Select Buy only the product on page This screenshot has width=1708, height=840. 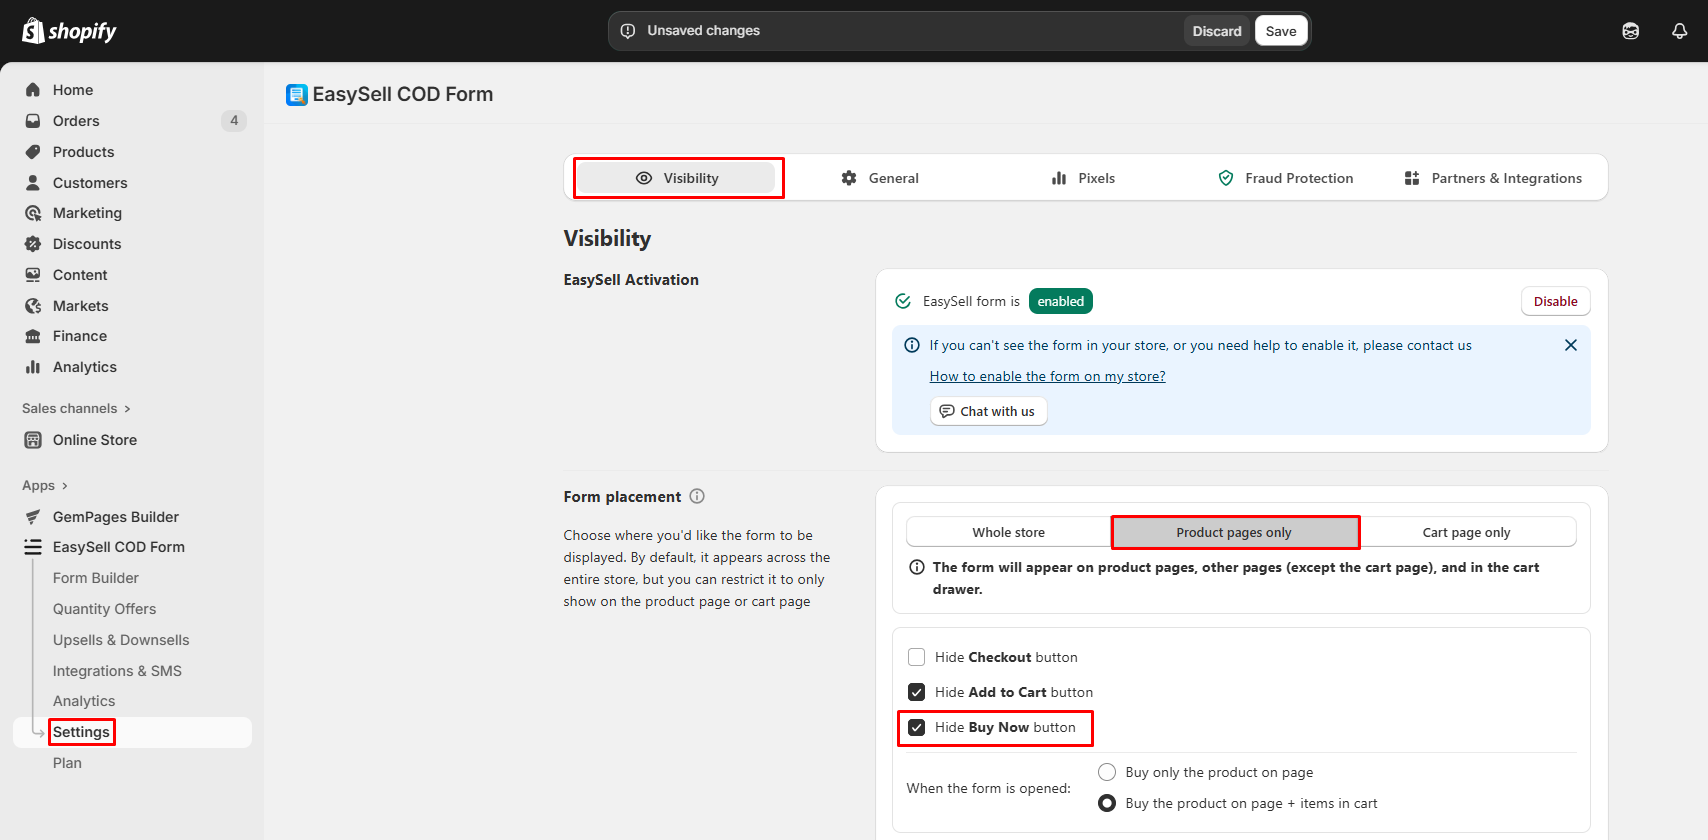point(1107,772)
